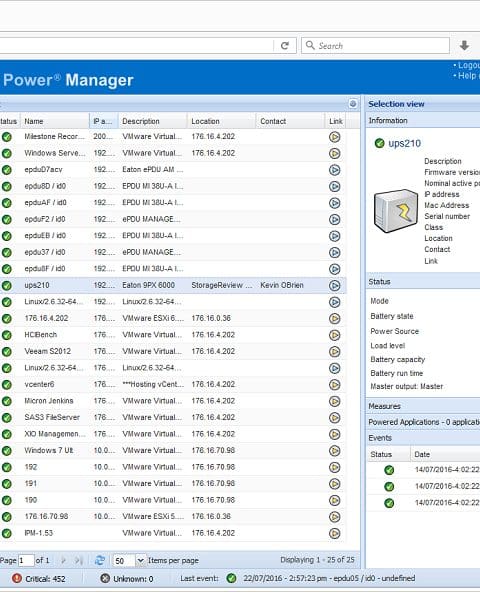Open items per page dropdown

click(x=140, y=561)
